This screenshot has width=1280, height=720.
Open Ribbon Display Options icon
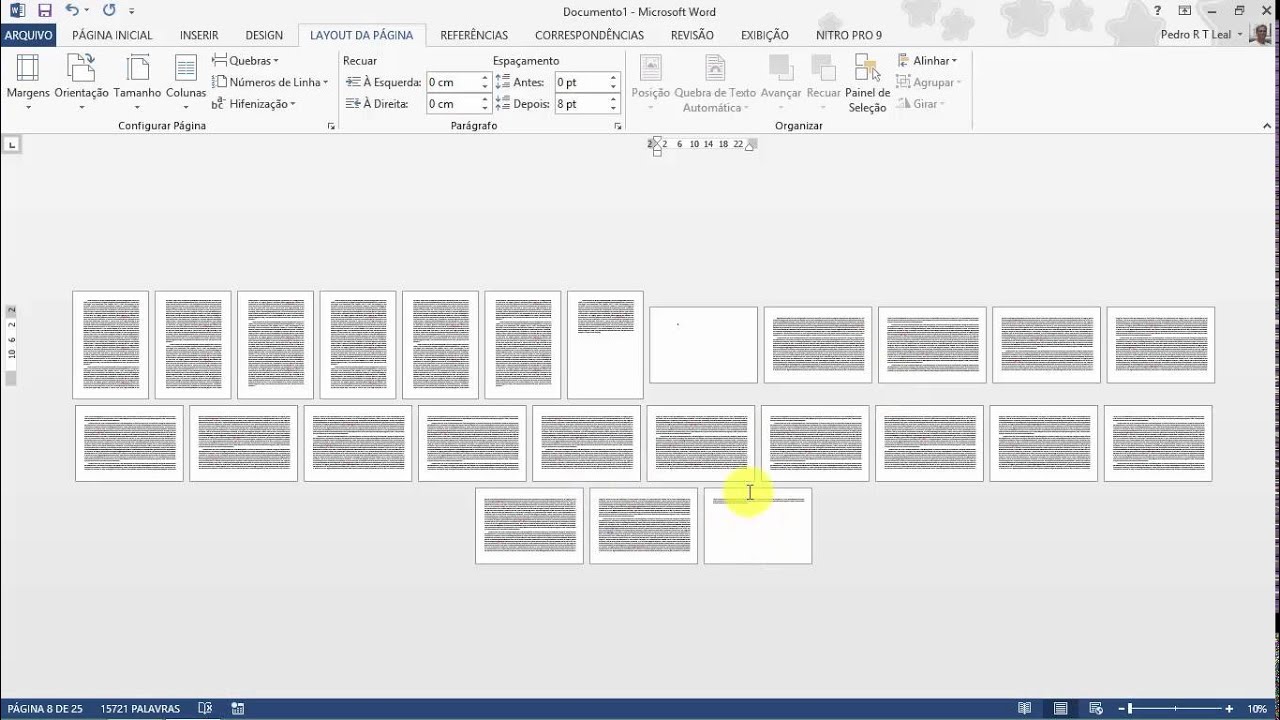pos(1185,11)
